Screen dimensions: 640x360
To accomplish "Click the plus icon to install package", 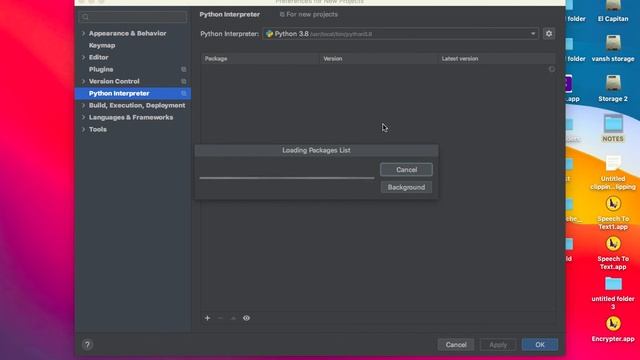I will click(207, 318).
